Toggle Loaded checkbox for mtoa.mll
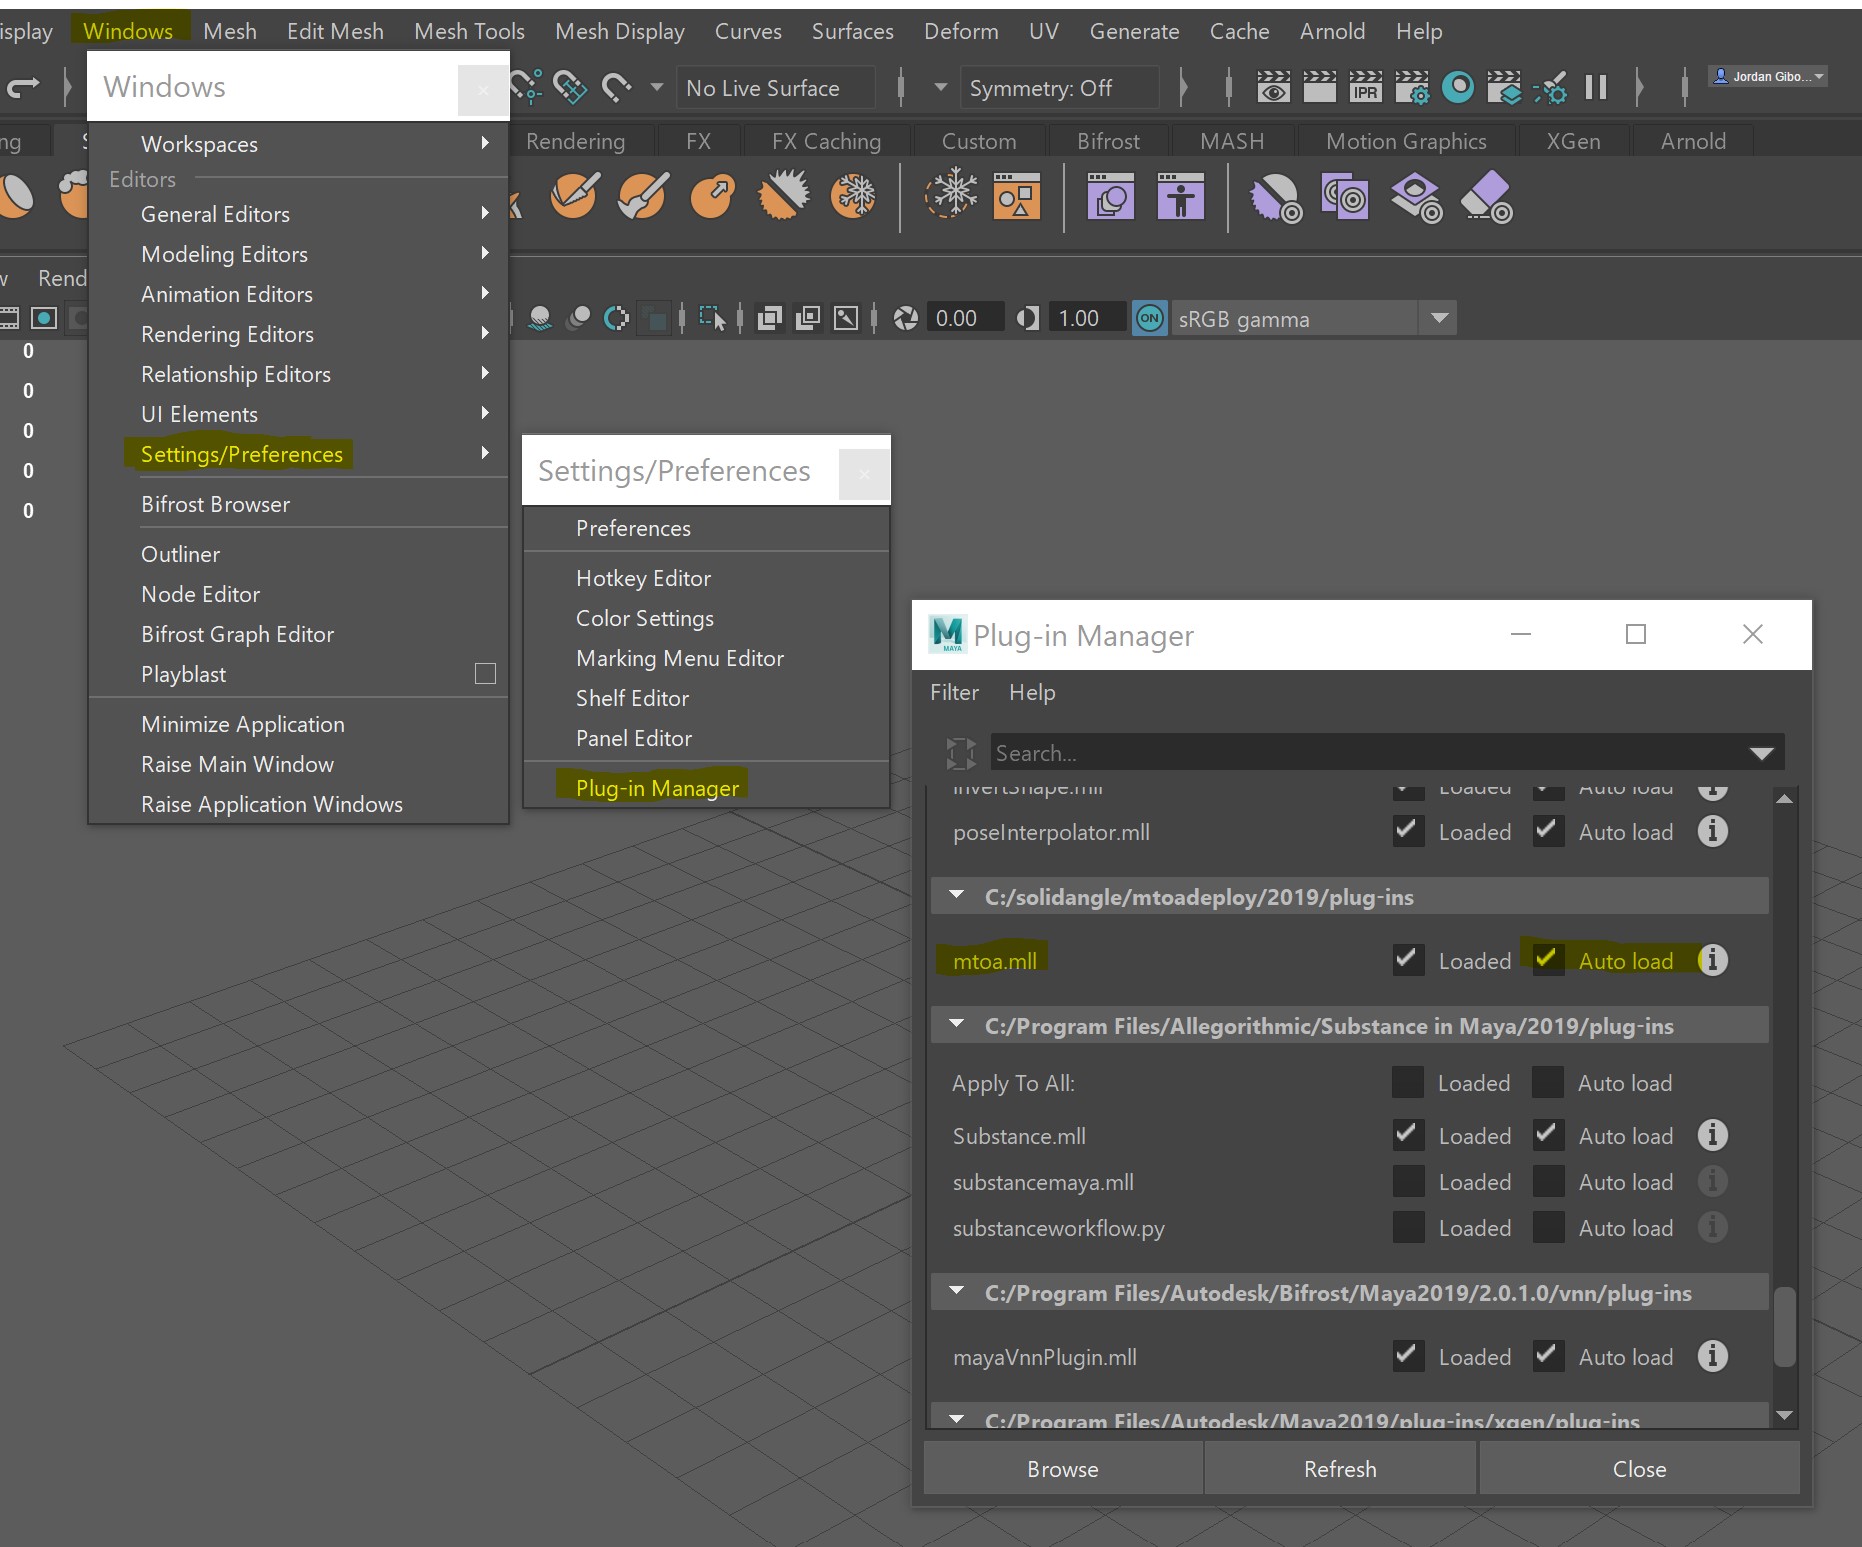Viewport: 1862px width, 1547px height. point(1408,960)
